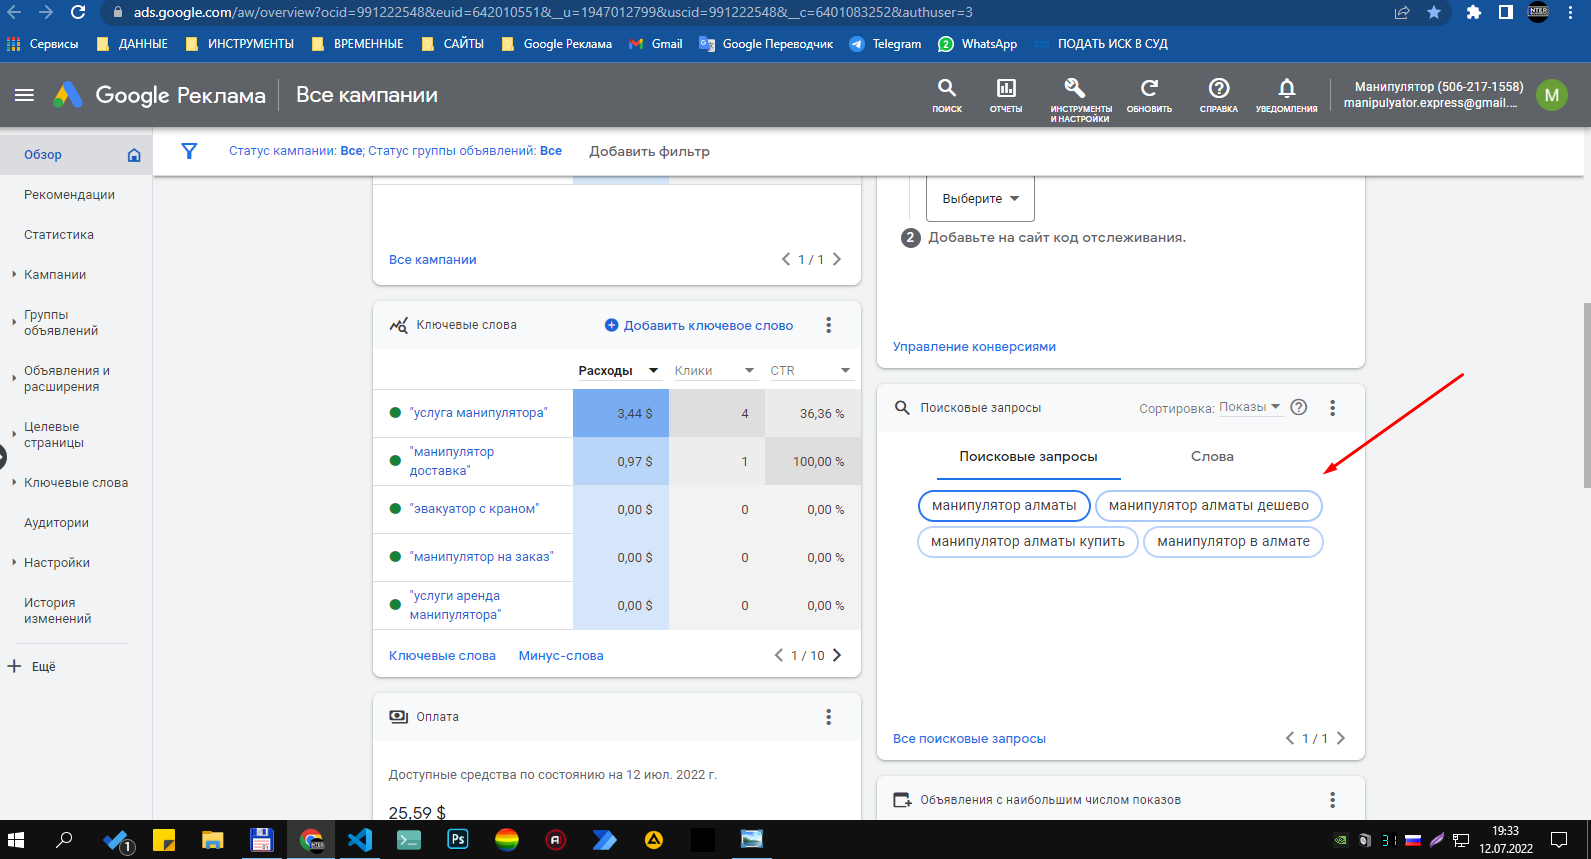Expand Ещё in the sidebar
Viewport: 1591px width, 859px height.
click(x=32, y=666)
